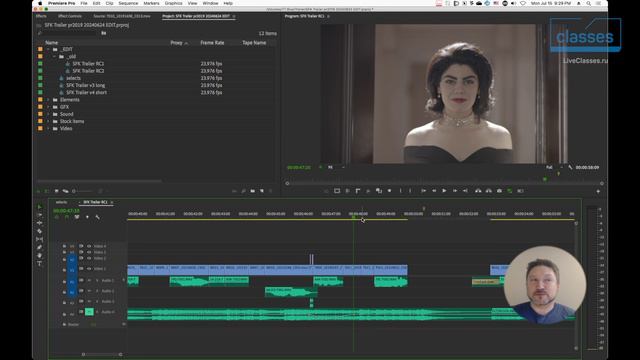The height and width of the screenshot is (360, 640).
Task: Toggle Linked Selection in the timeline header
Action: click(x=77, y=217)
